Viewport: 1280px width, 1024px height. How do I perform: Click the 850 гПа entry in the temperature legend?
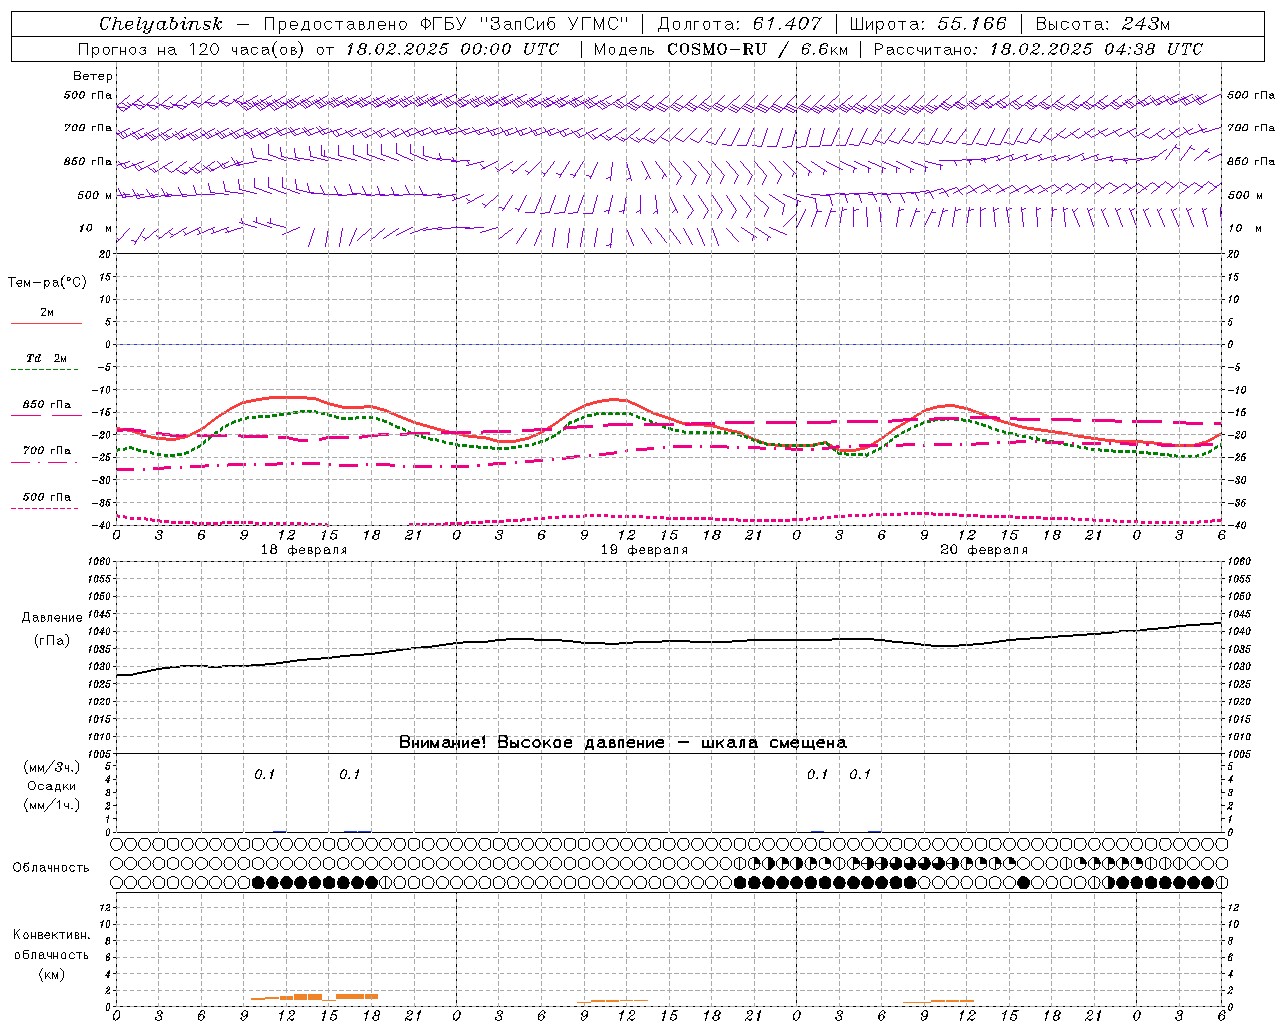47,409
